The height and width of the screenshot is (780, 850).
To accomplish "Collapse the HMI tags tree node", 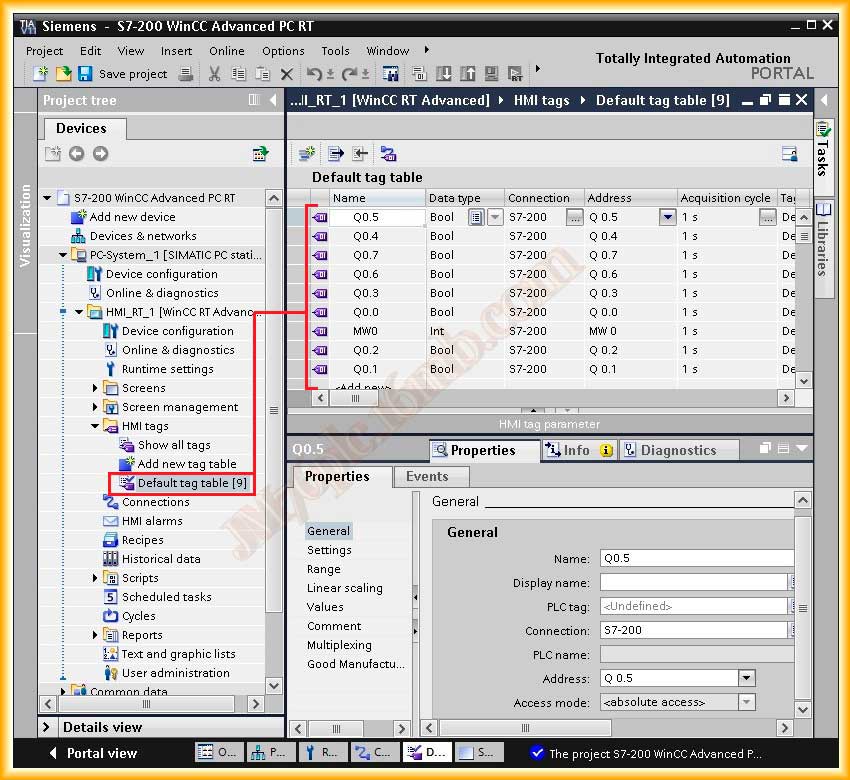I will click(96, 426).
